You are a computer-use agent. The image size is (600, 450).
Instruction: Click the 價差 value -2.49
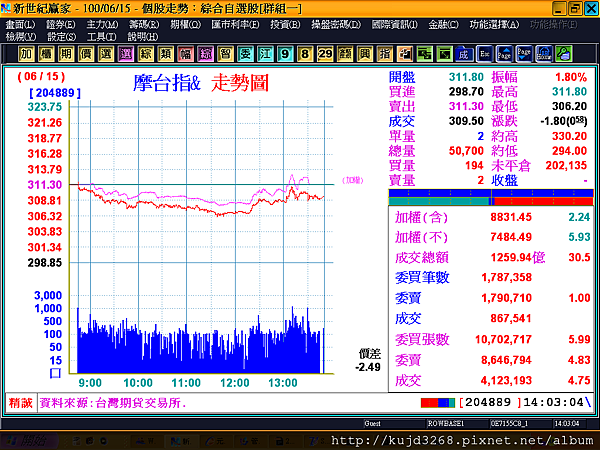[368, 367]
